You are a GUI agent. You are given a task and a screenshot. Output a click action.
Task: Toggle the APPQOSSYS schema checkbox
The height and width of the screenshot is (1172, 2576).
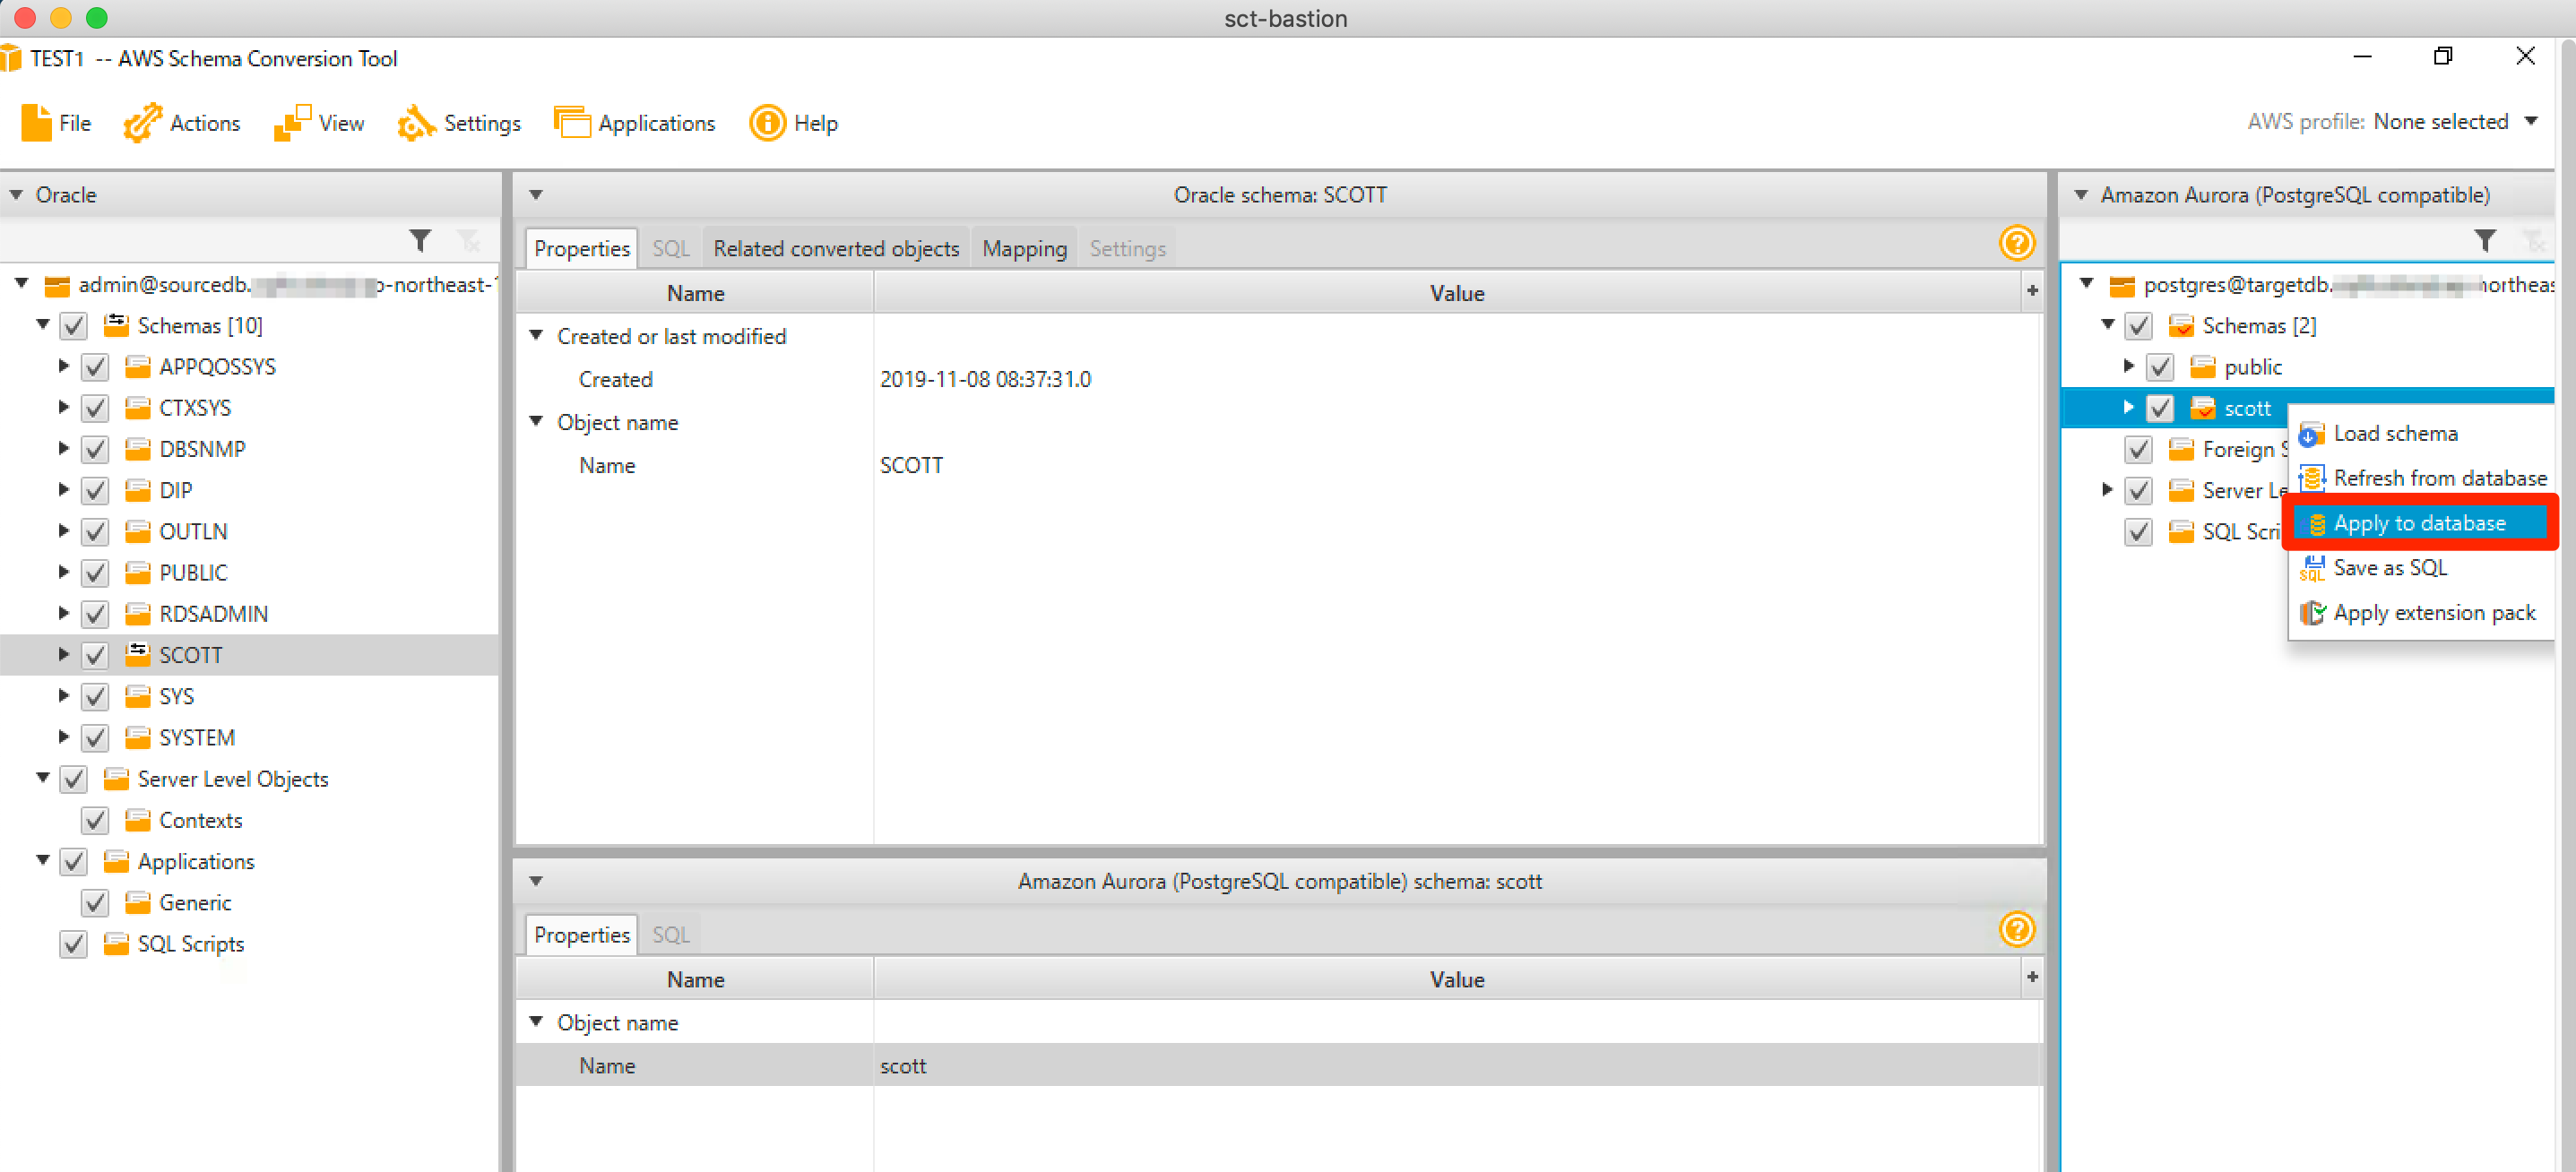[x=94, y=367]
